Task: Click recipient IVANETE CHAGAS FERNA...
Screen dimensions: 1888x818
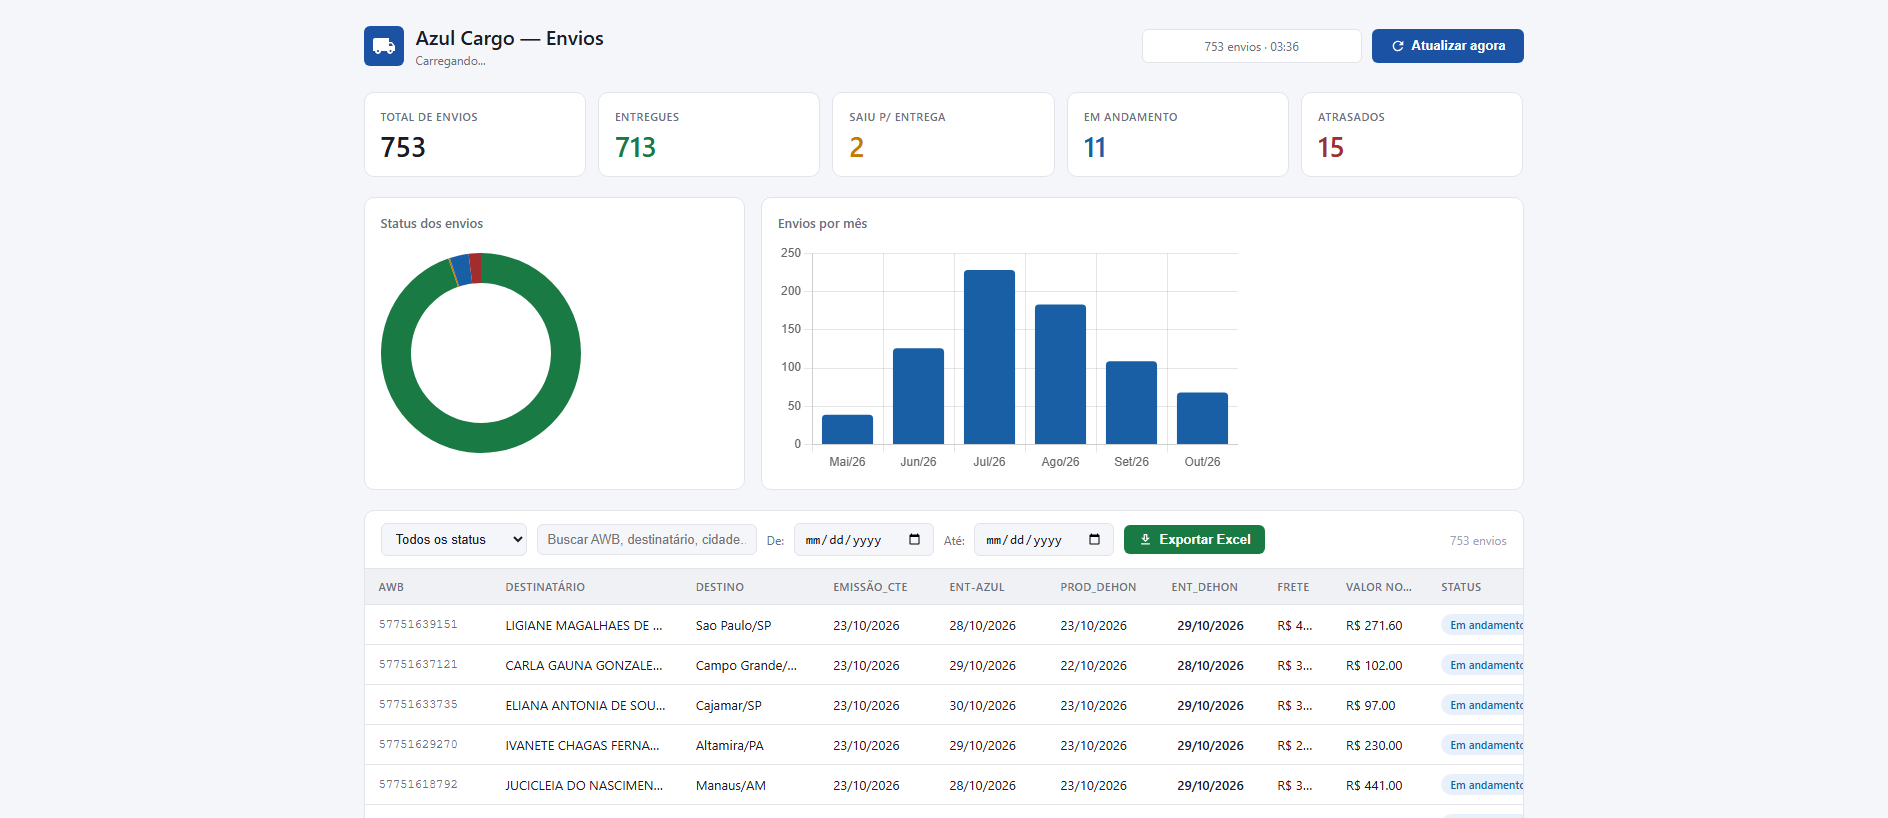Action: click(582, 746)
